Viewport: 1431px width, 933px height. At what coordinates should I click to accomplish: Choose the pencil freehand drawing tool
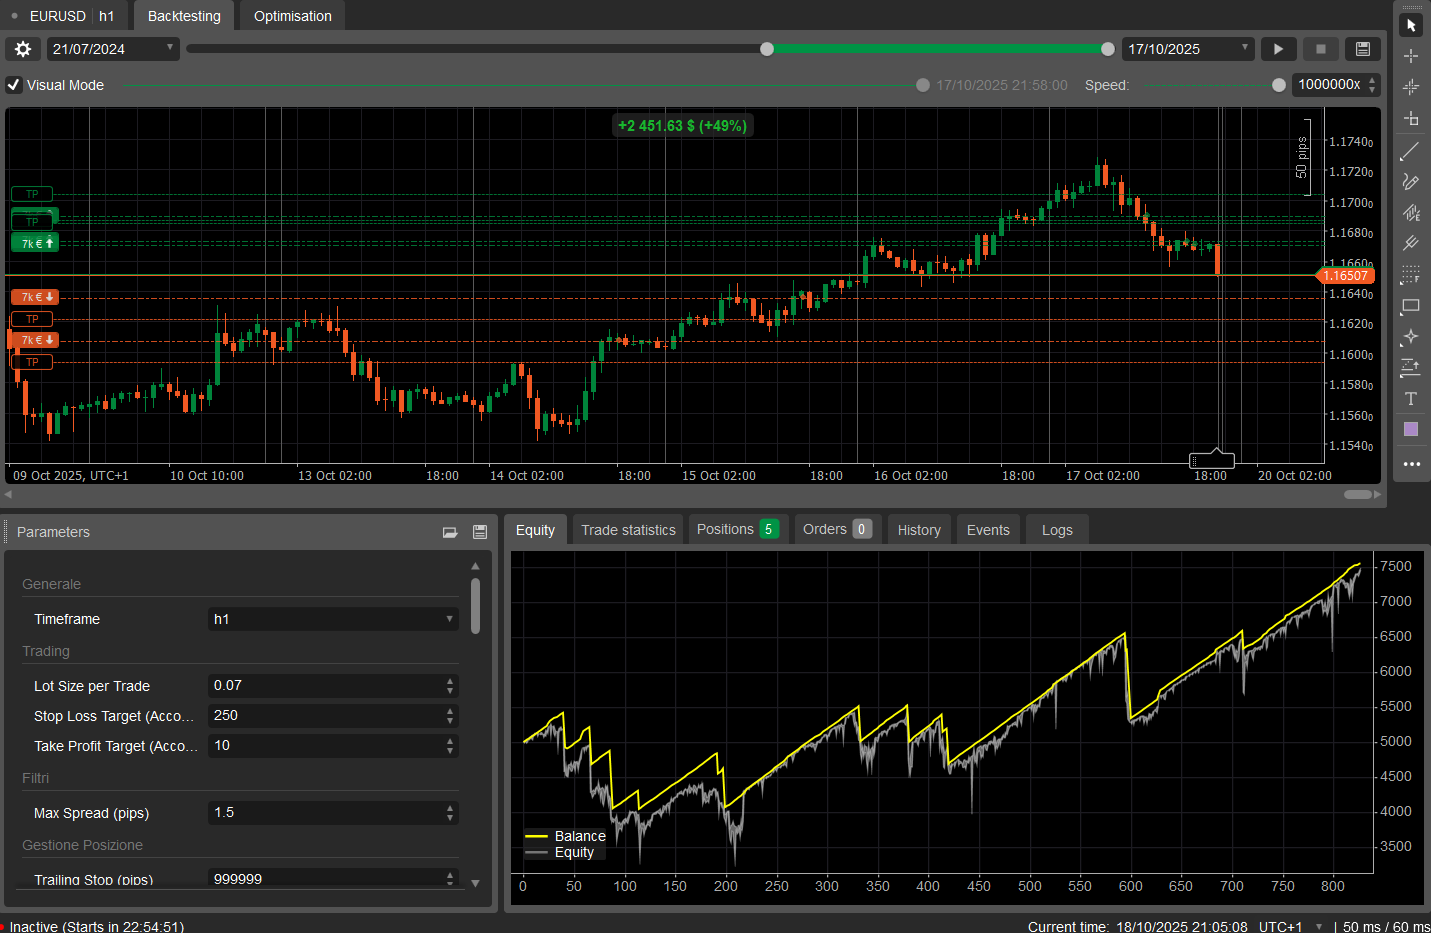pos(1410,182)
